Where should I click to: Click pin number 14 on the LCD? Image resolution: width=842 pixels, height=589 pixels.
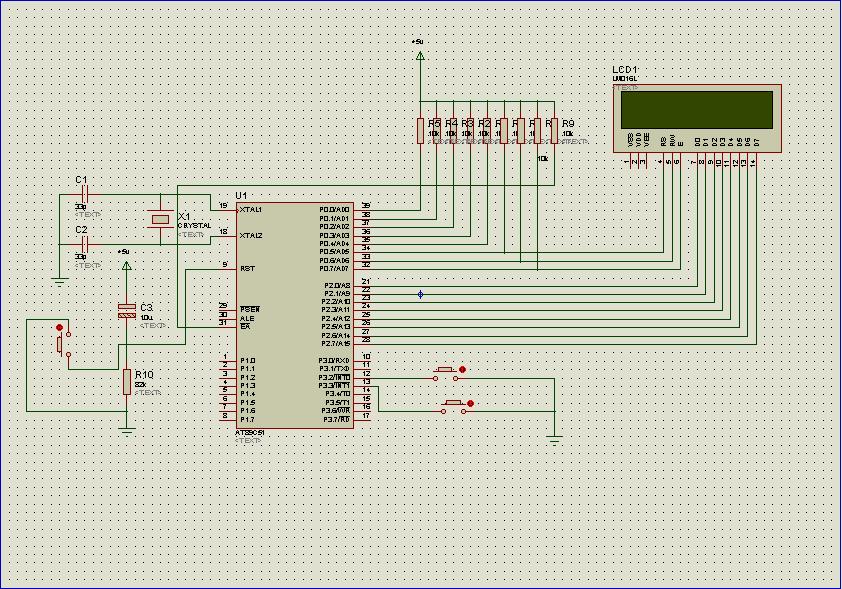pos(753,162)
